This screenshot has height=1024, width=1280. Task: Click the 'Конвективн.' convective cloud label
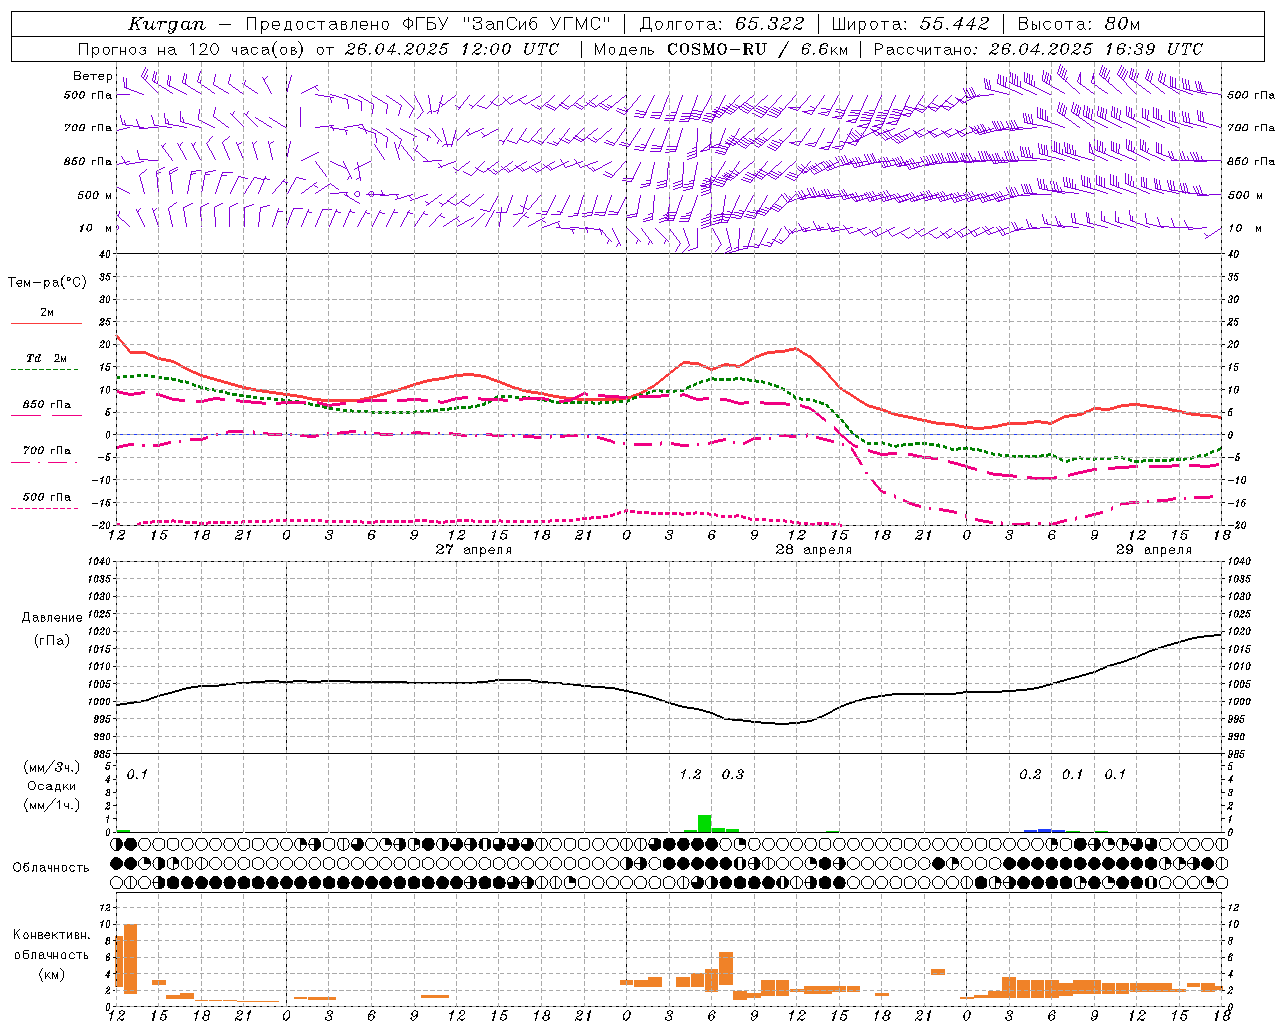52,934
